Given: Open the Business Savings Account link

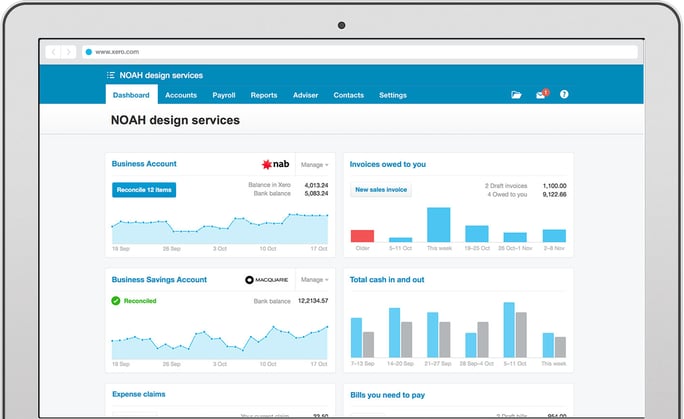Looking at the screenshot, I should point(159,280).
